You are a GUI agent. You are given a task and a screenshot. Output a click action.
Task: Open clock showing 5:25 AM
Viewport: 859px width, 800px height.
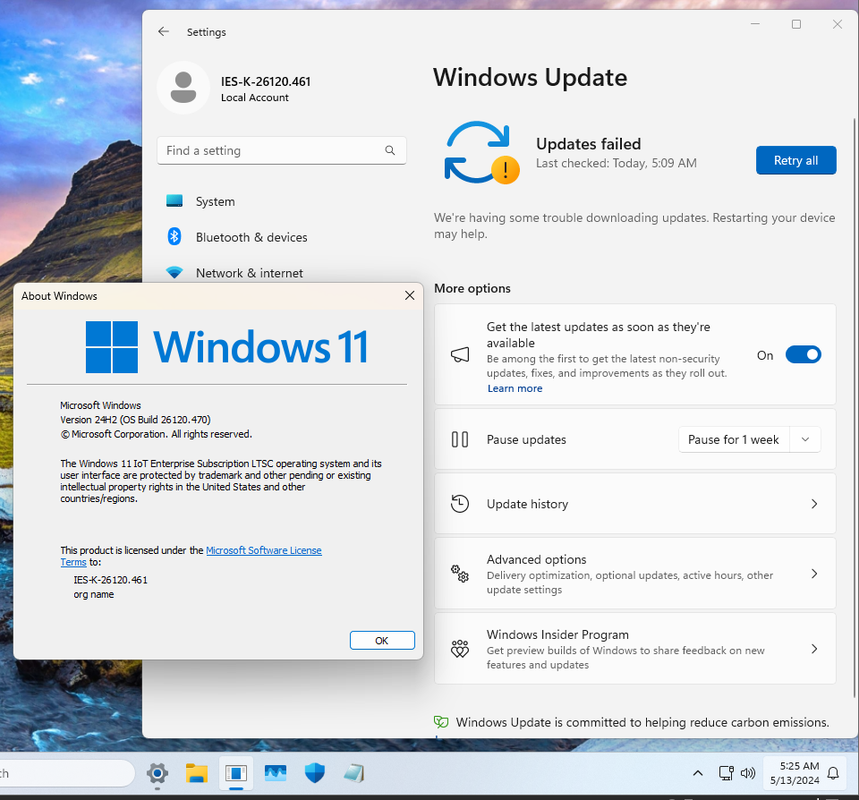tap(794, 773)
